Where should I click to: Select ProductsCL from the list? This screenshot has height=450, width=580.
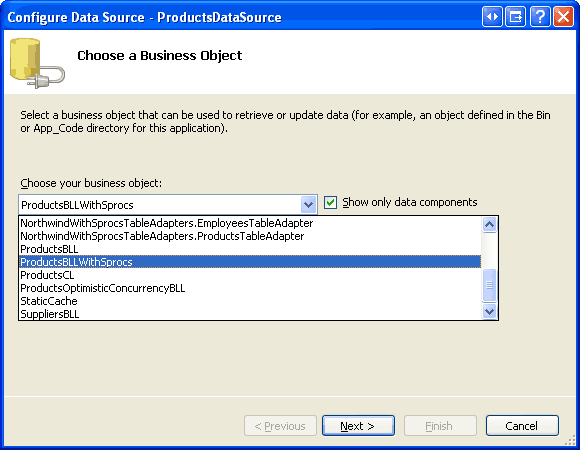250,275
